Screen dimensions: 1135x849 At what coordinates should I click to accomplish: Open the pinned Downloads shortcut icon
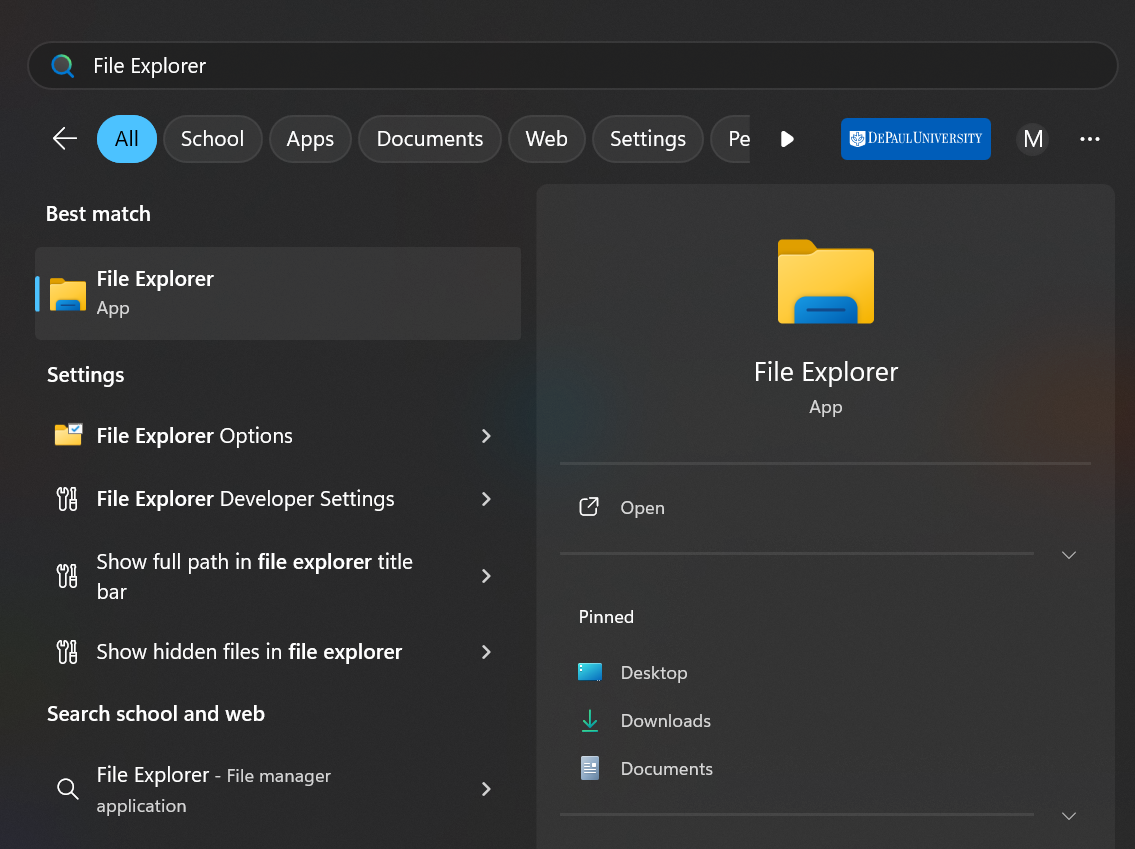click(590, 720)
